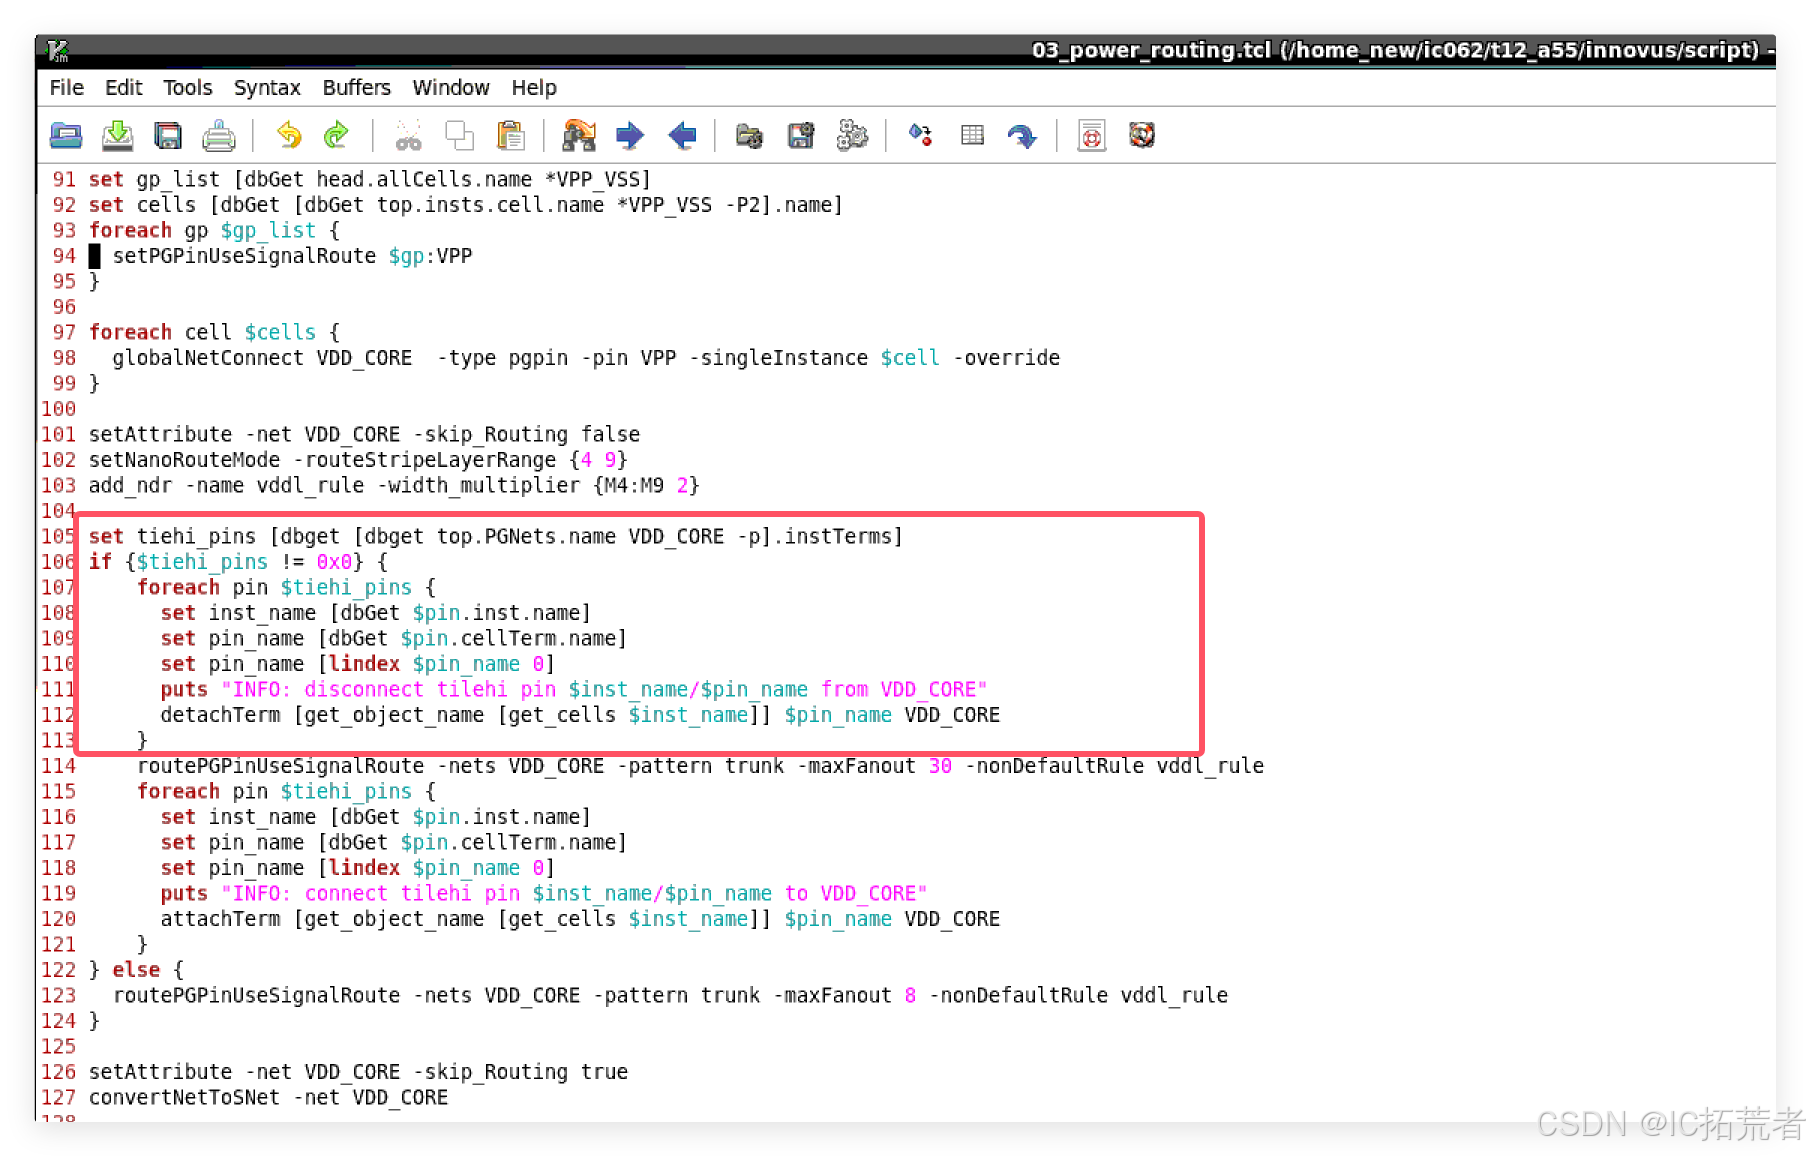Click 'attachTerm' on line 120
This screenshot has height=1156, width=1810.
220,919
